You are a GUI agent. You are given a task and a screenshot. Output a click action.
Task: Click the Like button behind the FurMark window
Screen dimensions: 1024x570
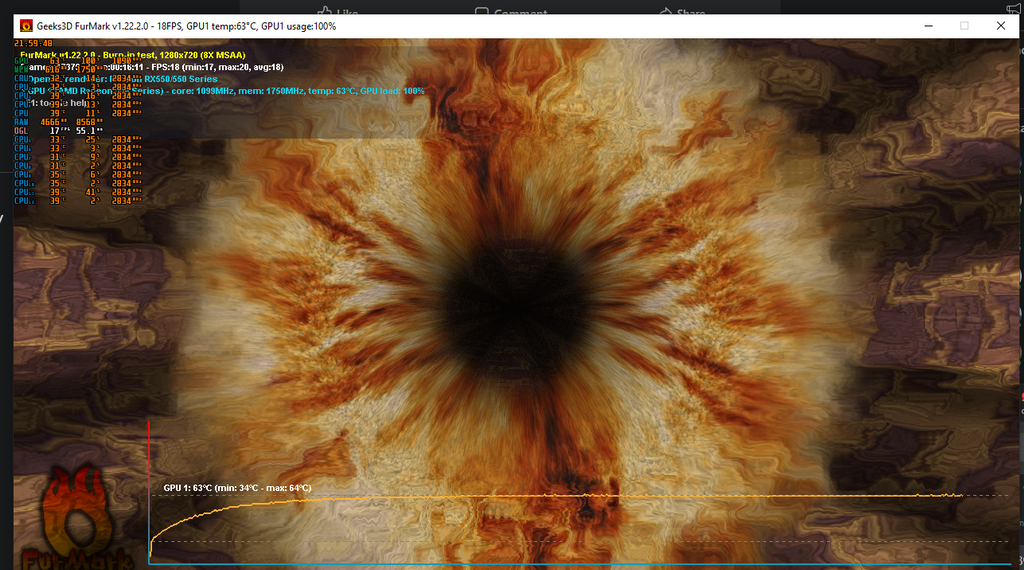338,9
